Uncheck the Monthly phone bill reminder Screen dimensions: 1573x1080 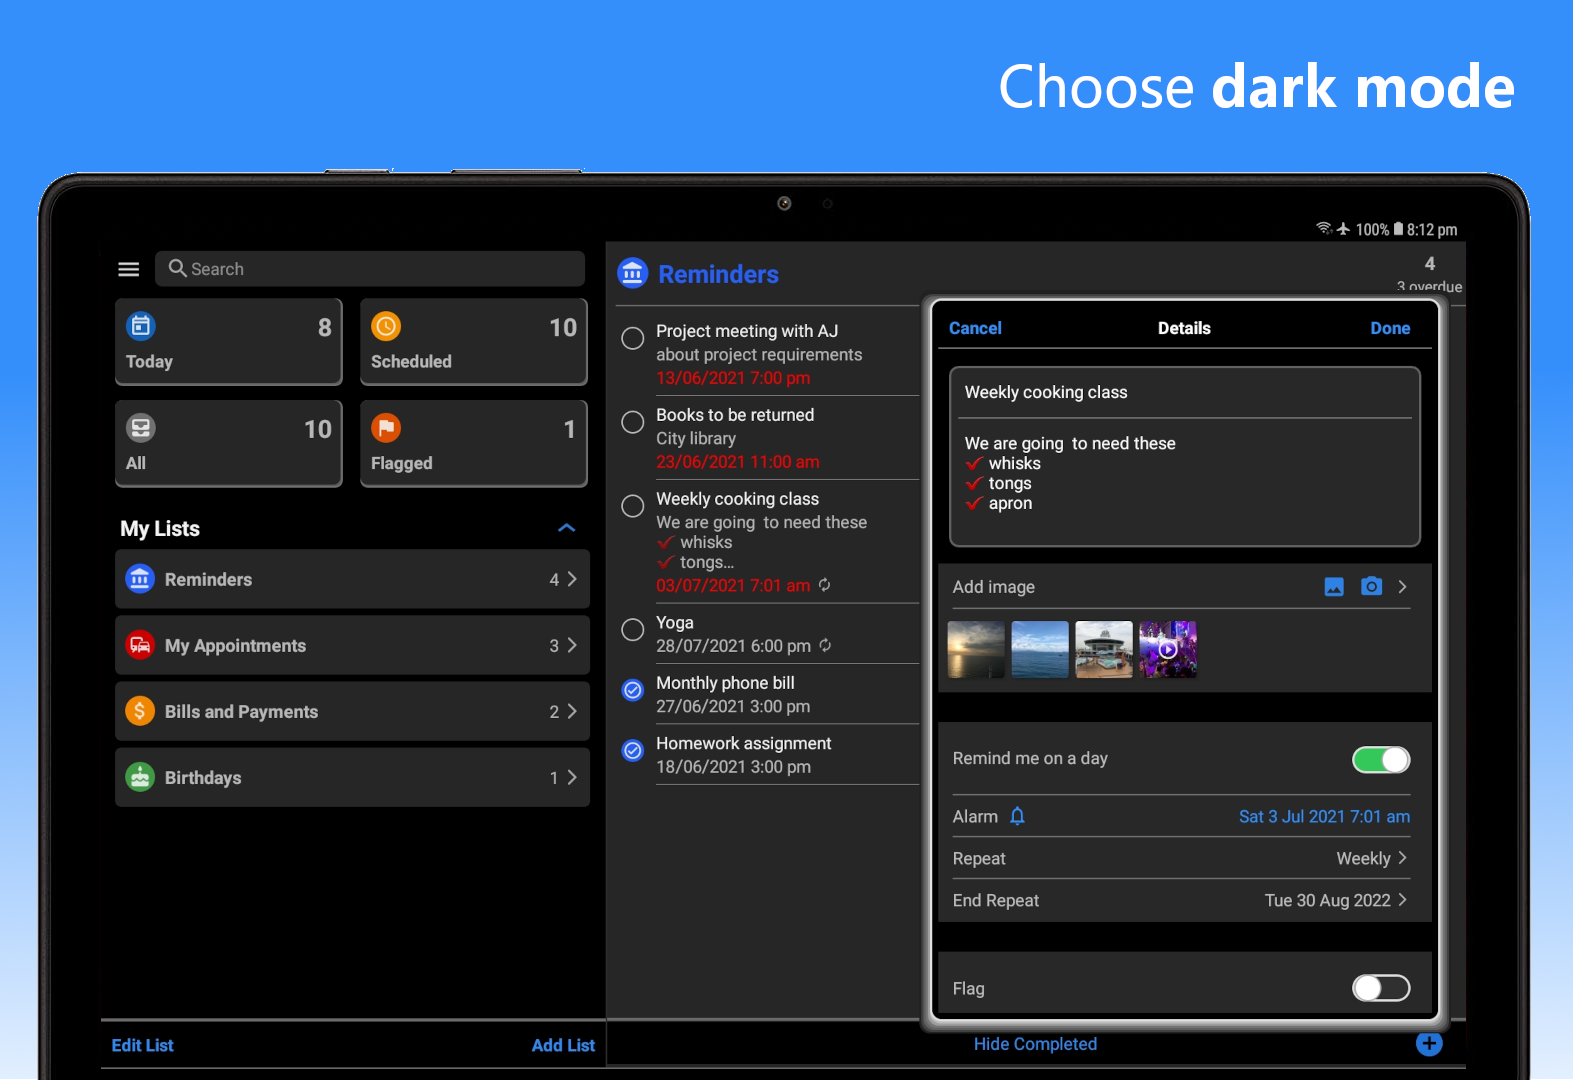click(x=633, y=690)
